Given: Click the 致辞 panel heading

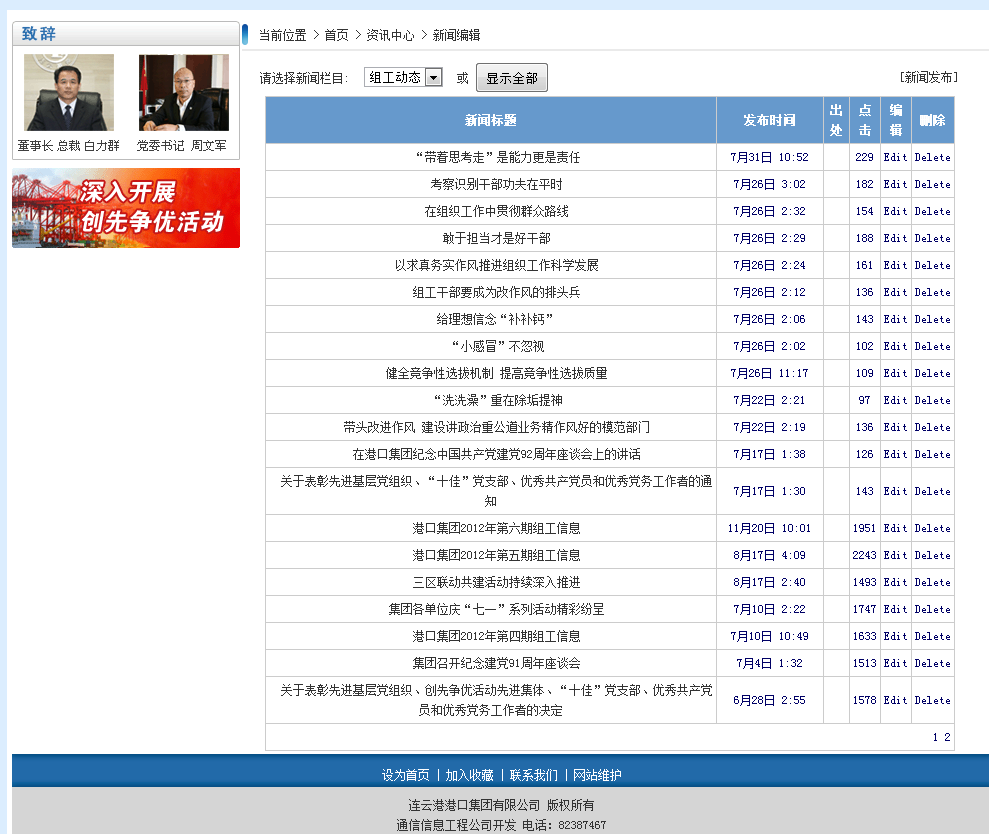Looking at the screenshot, I should coord(39,33).
